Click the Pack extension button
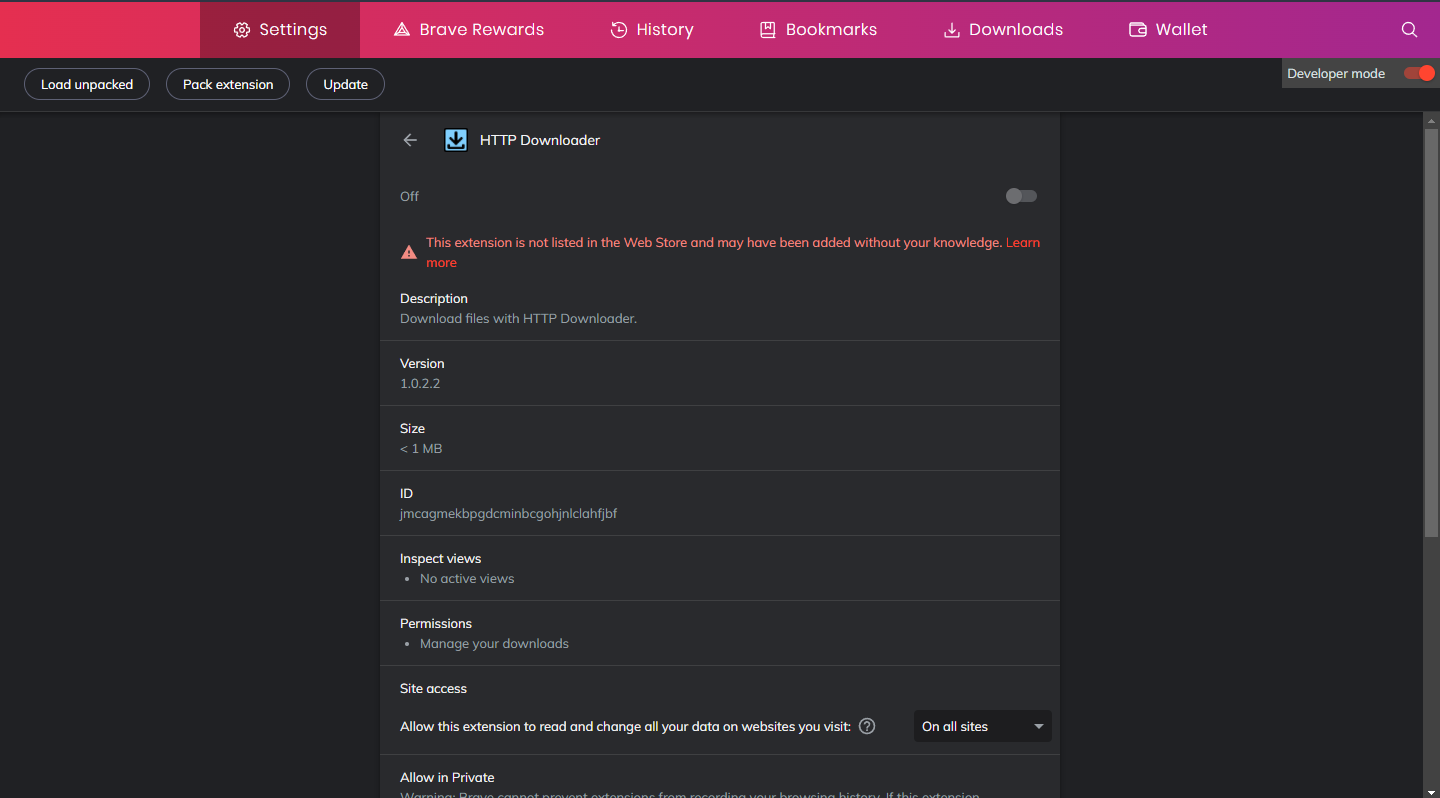 tap(228, 84)
